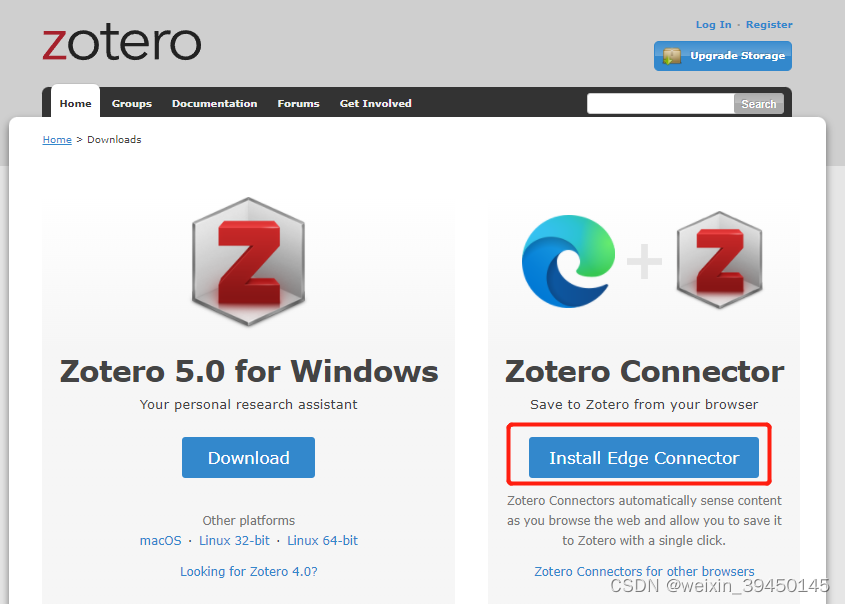Click the large Zotero Z icon above Windows heading
845x604 pixels.
pyautogui.click(x=248, y=261)
